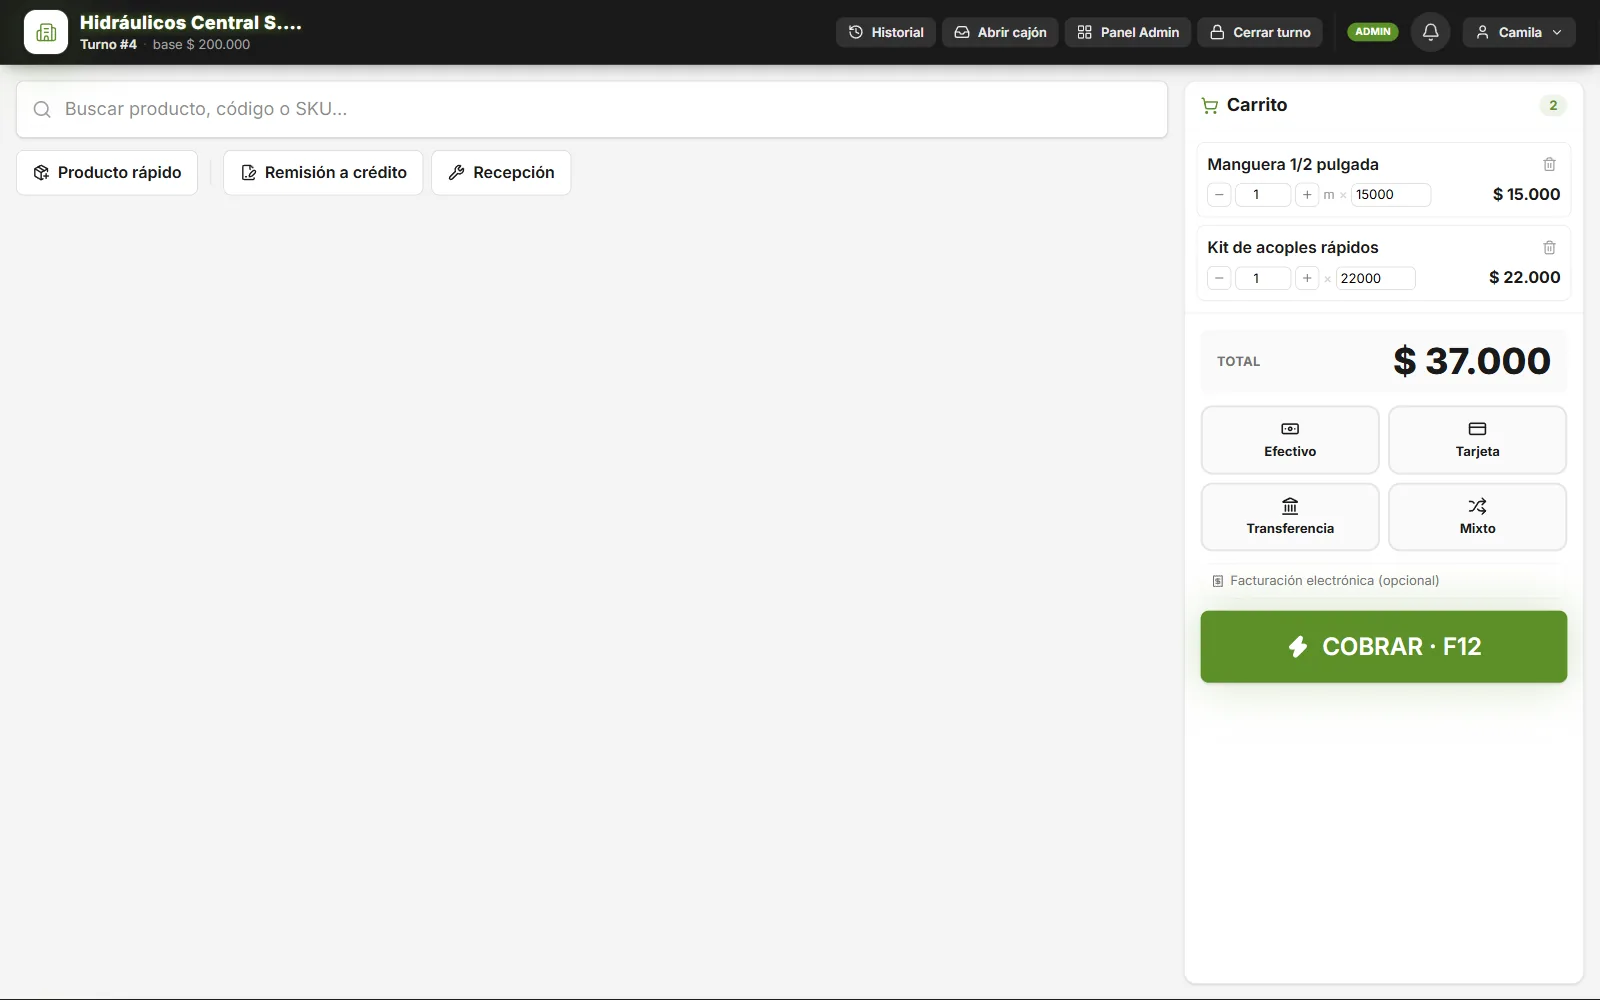Click the store logo icon in header

[46, 32]
